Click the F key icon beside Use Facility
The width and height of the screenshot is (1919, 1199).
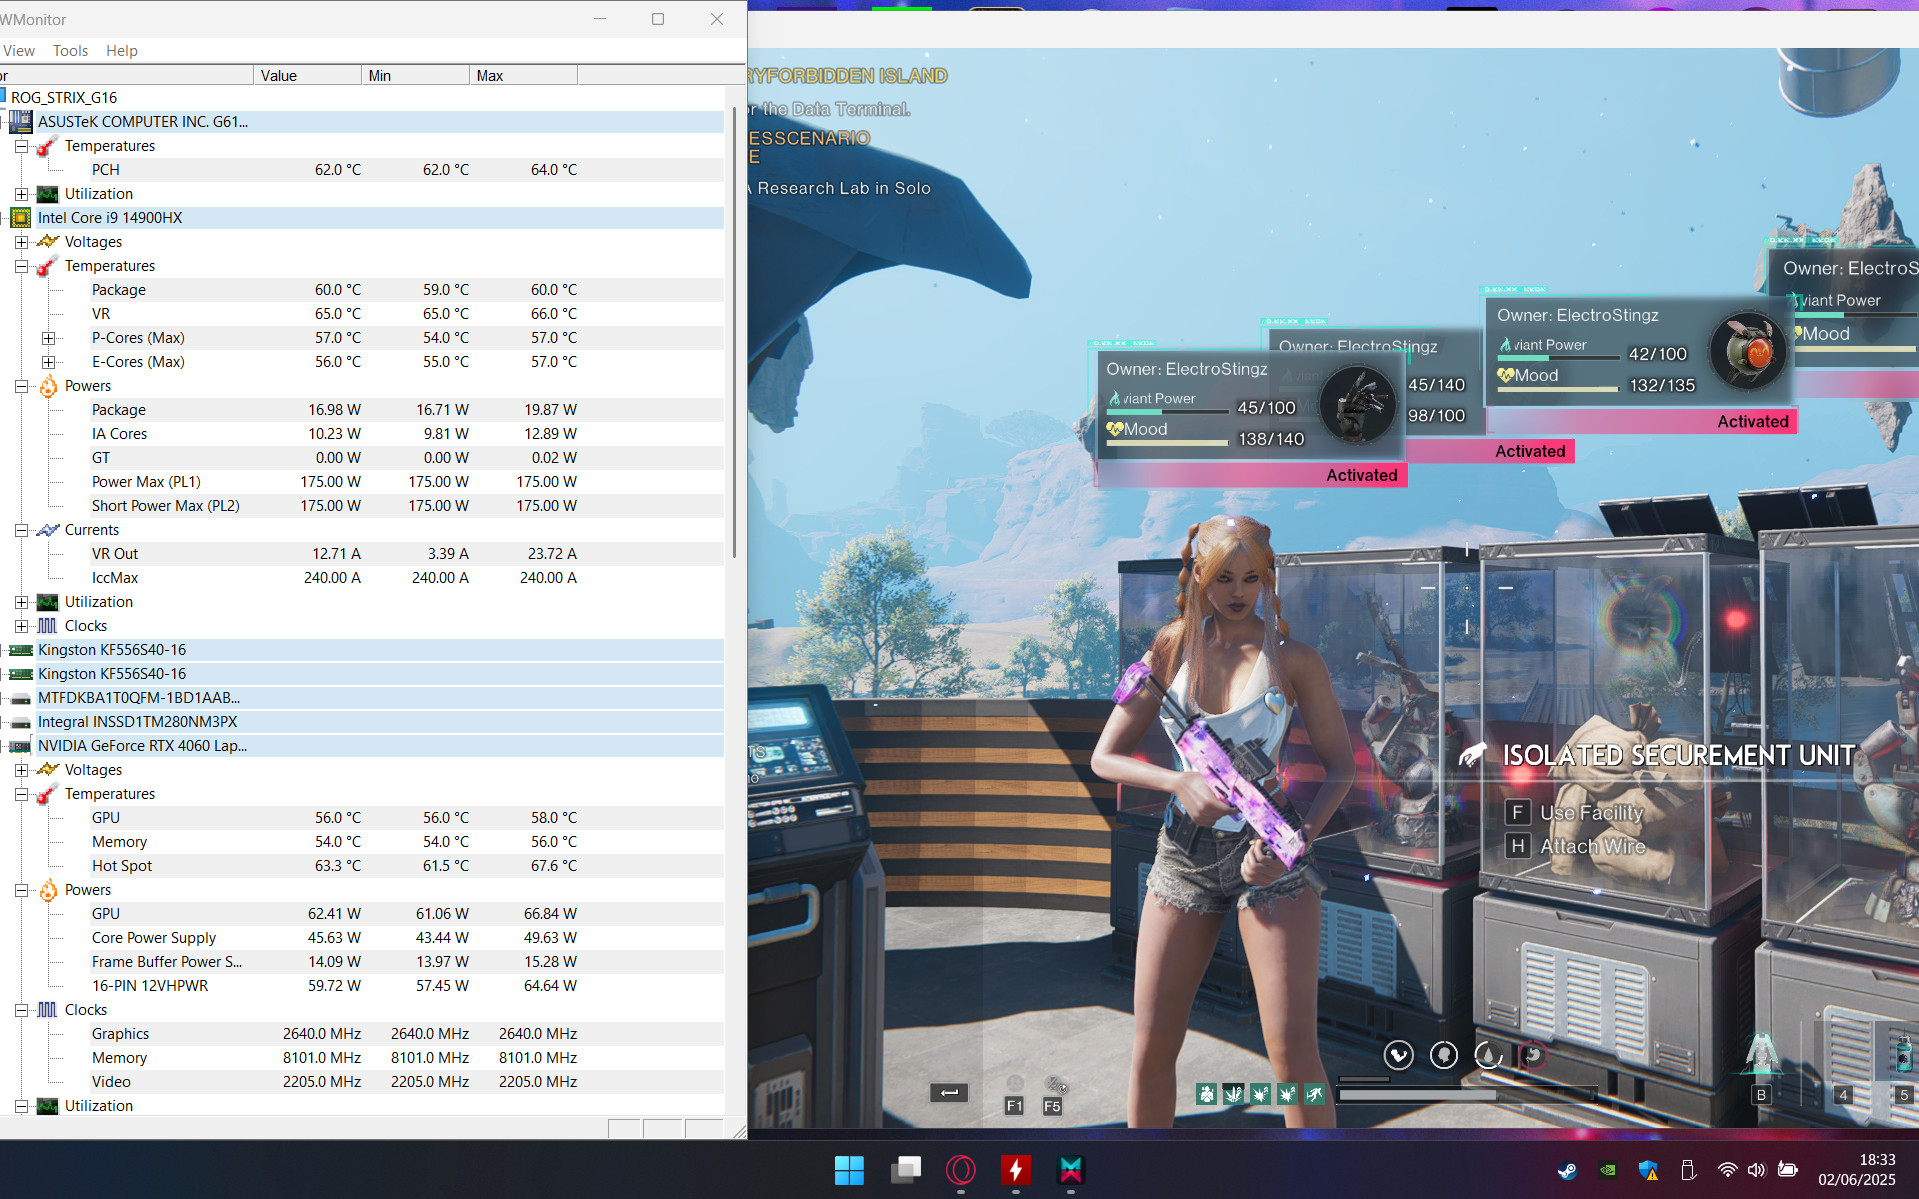pyautogui.click(x=1517, y=813)
